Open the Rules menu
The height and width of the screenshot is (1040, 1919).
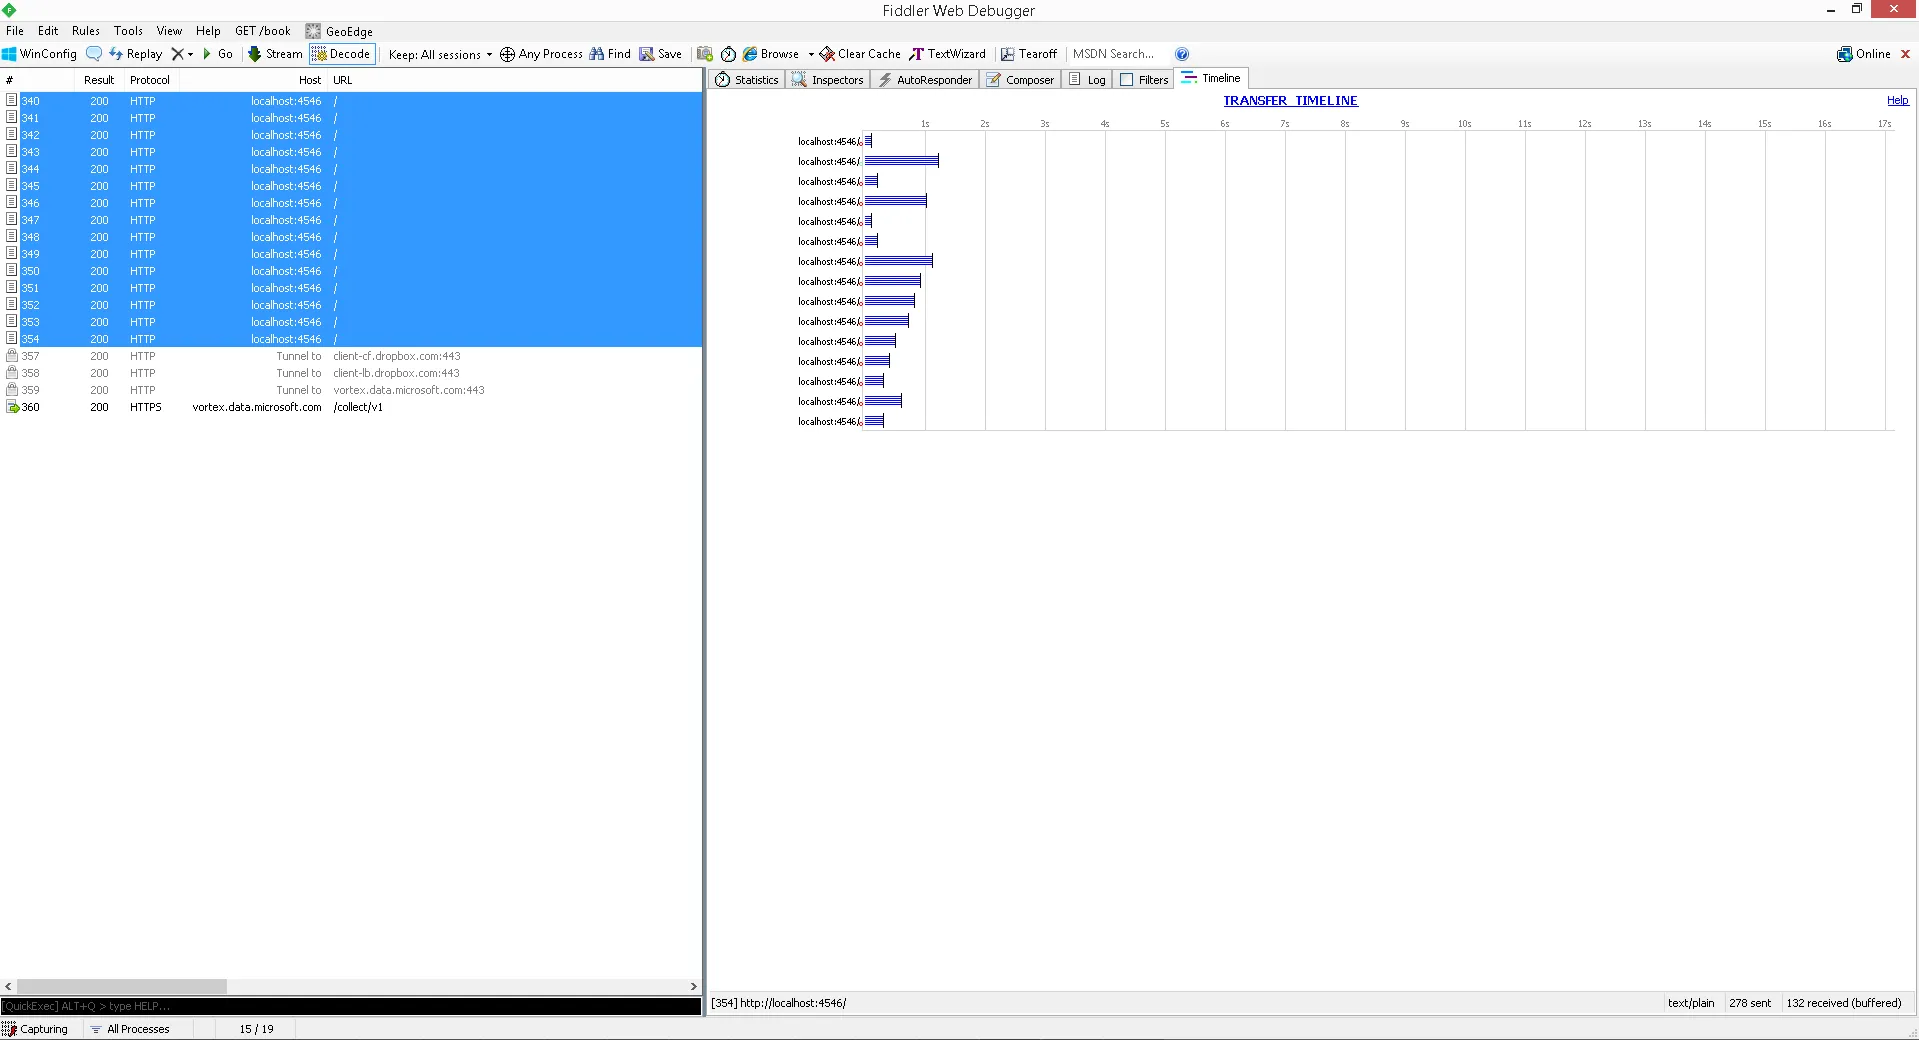click(86, 31)
